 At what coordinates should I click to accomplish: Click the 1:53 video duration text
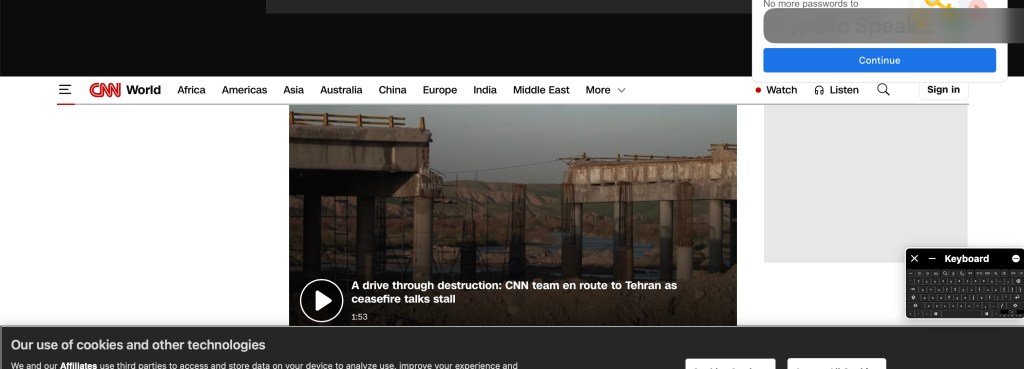pyautogui.click(x=359, y=317)
